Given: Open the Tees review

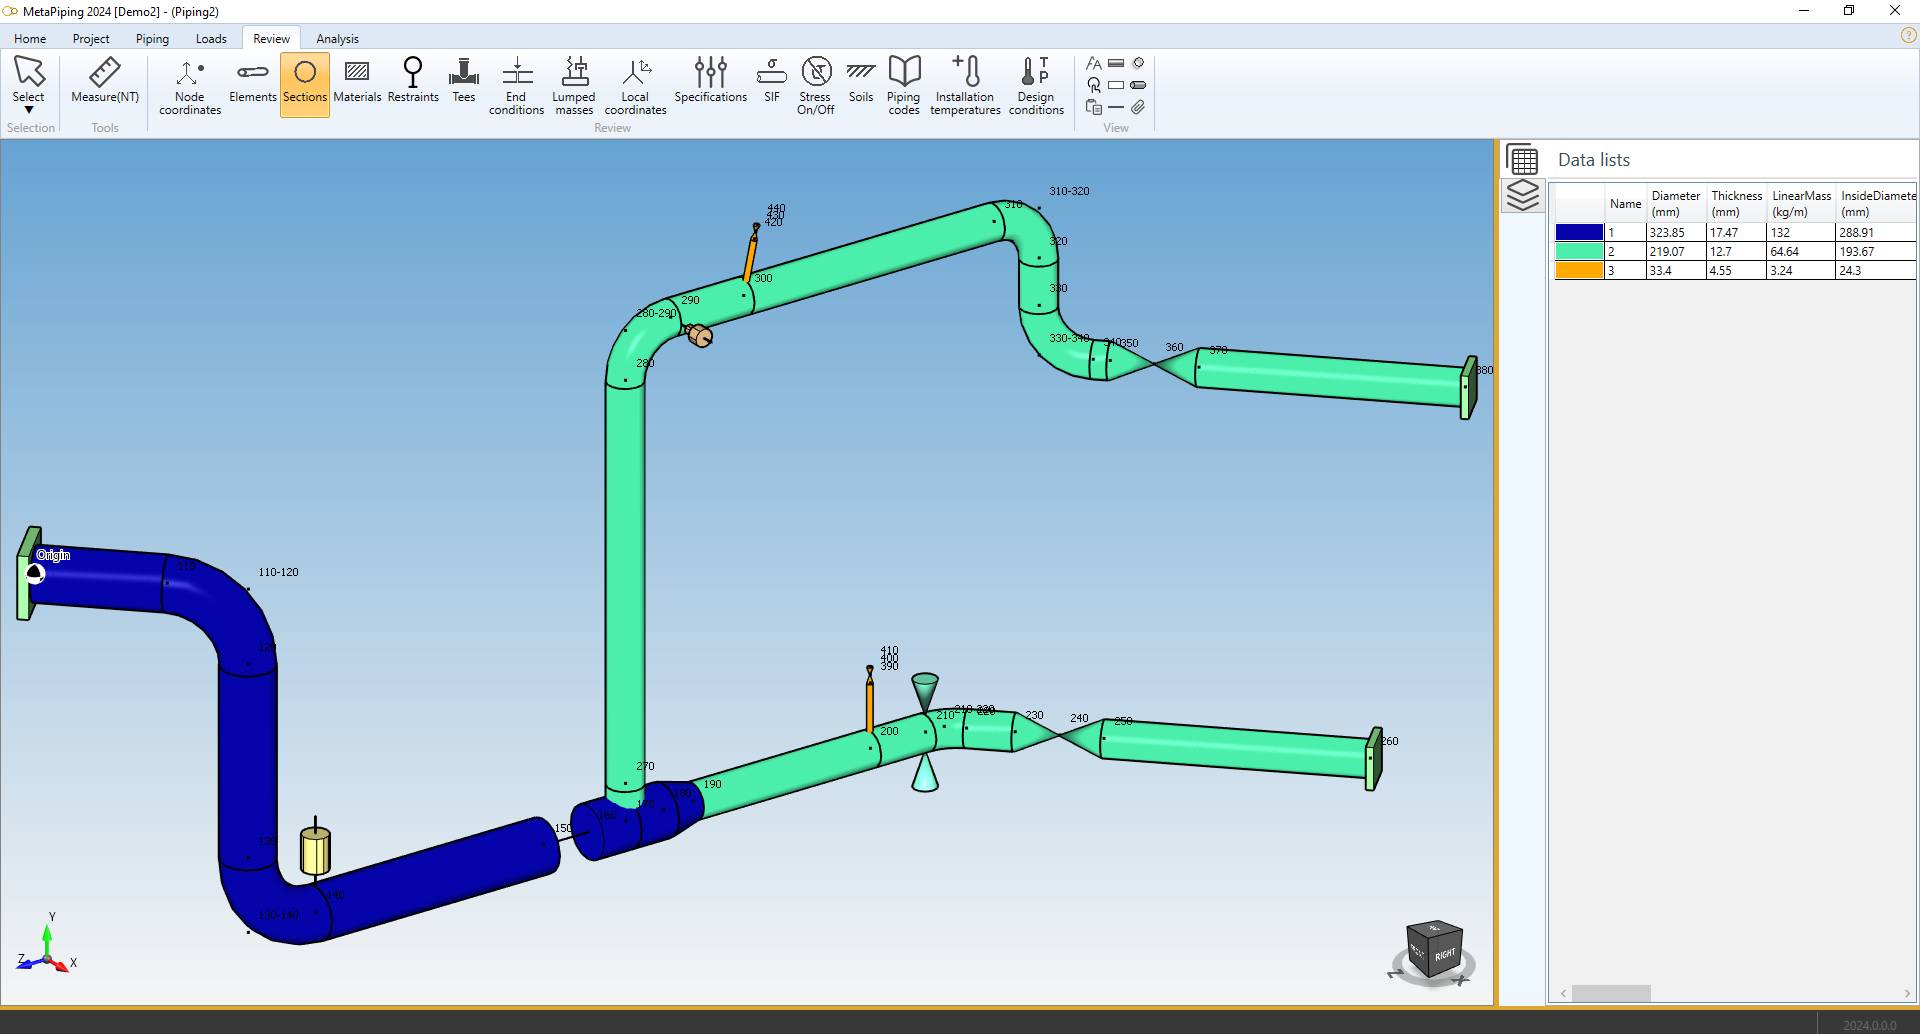Looking at the screenshot, I should point(464,80).
